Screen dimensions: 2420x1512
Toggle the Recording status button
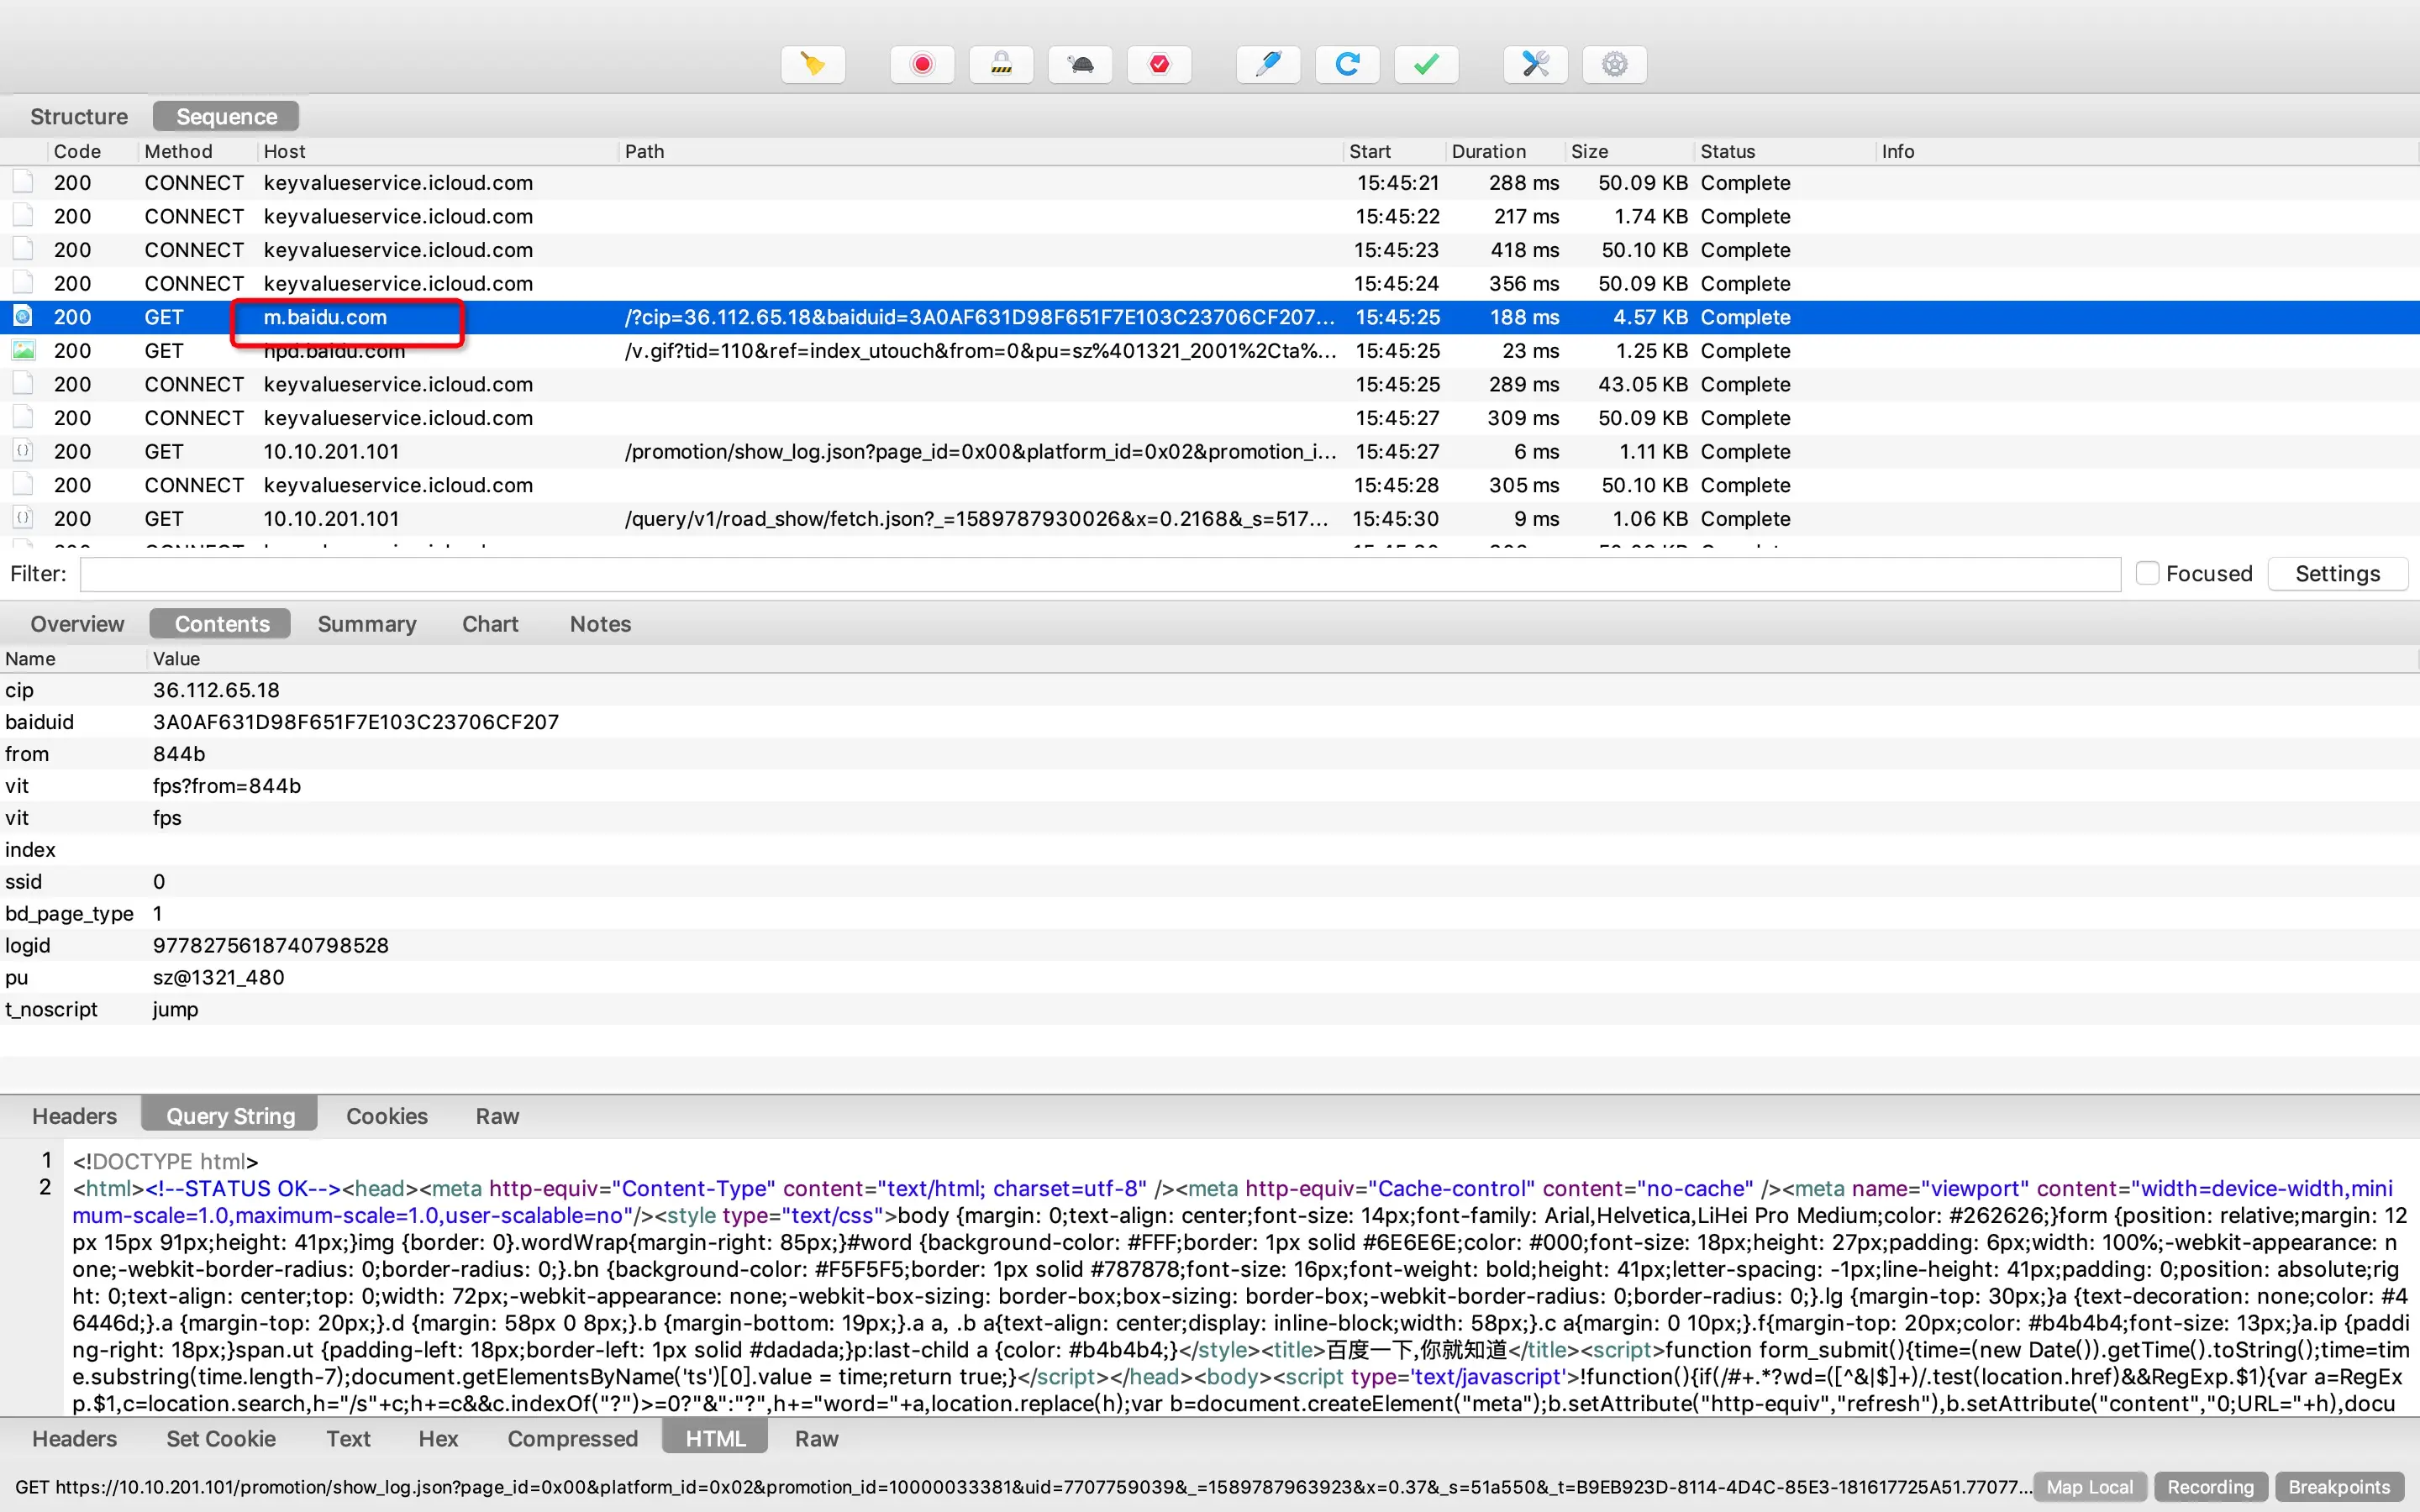pos(2210,1487)
